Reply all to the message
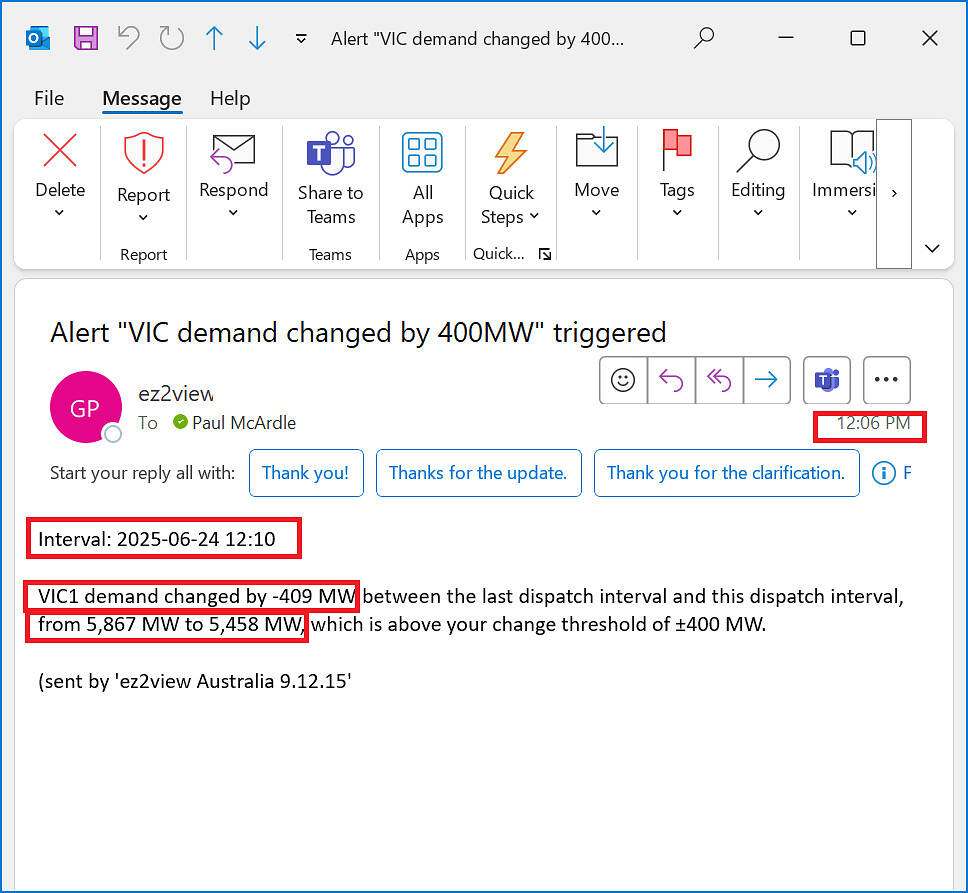 (719, 380)
